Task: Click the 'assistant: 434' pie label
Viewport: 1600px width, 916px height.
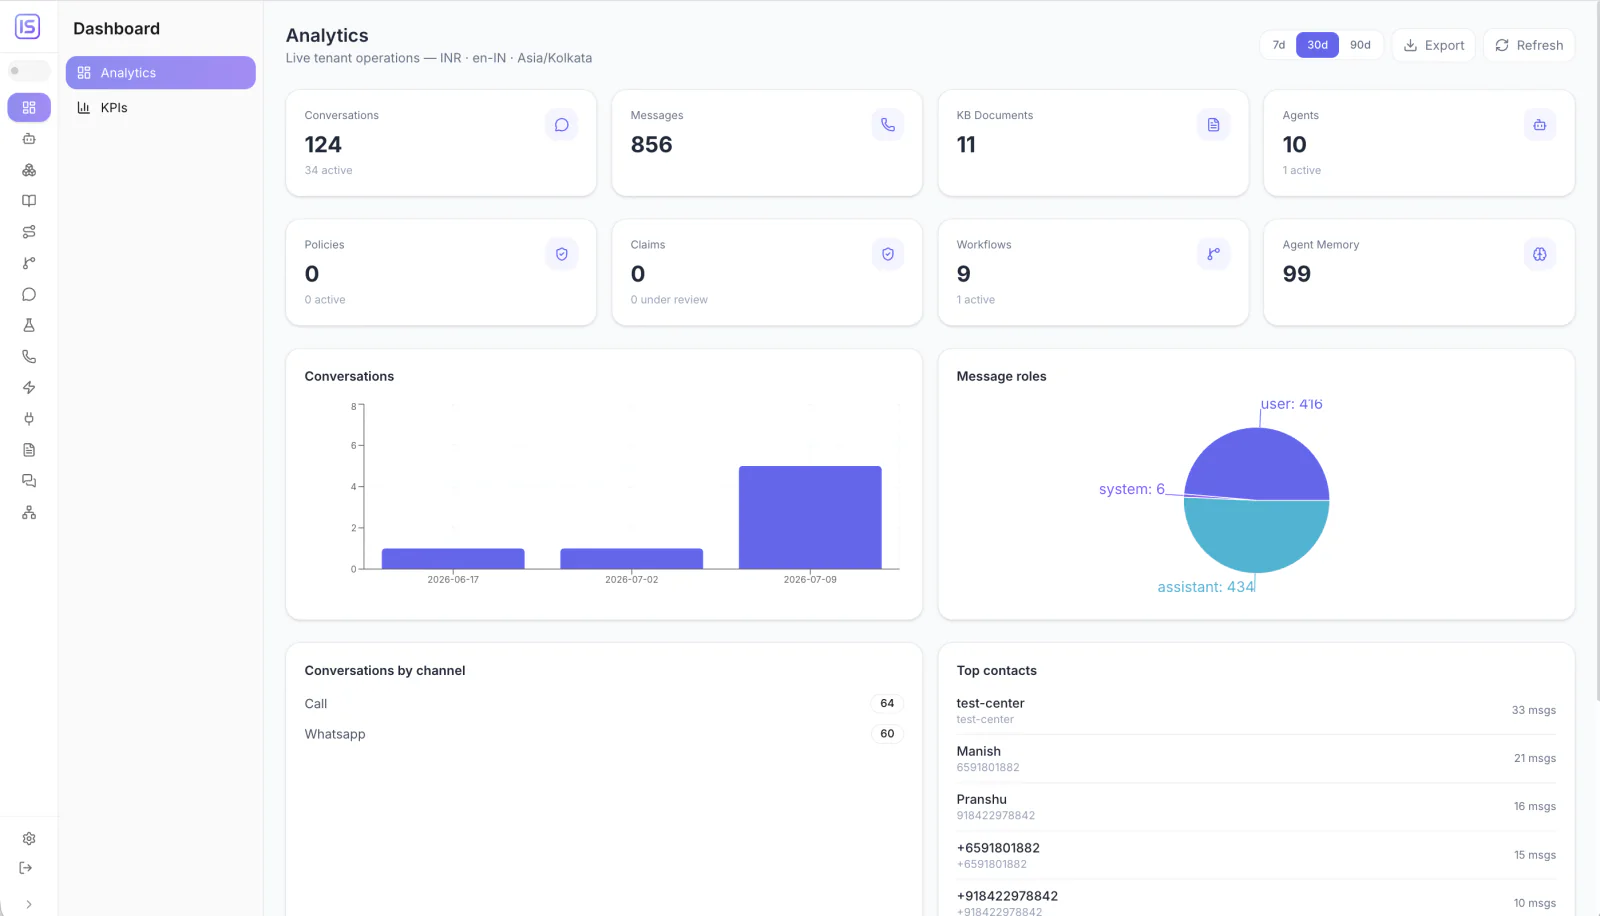Action: click(x=1205, y=587)
